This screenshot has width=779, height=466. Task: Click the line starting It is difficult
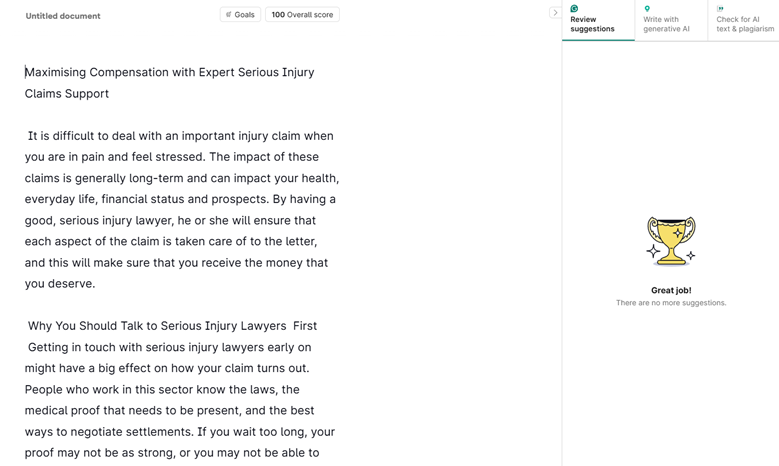coord(180,136)
